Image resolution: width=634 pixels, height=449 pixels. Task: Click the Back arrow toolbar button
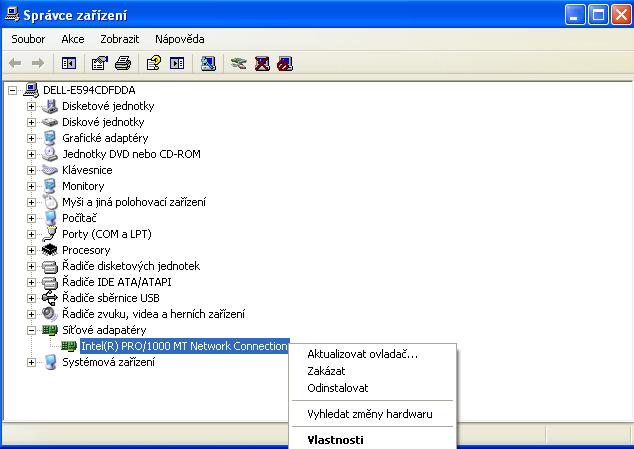click(15, 63)
